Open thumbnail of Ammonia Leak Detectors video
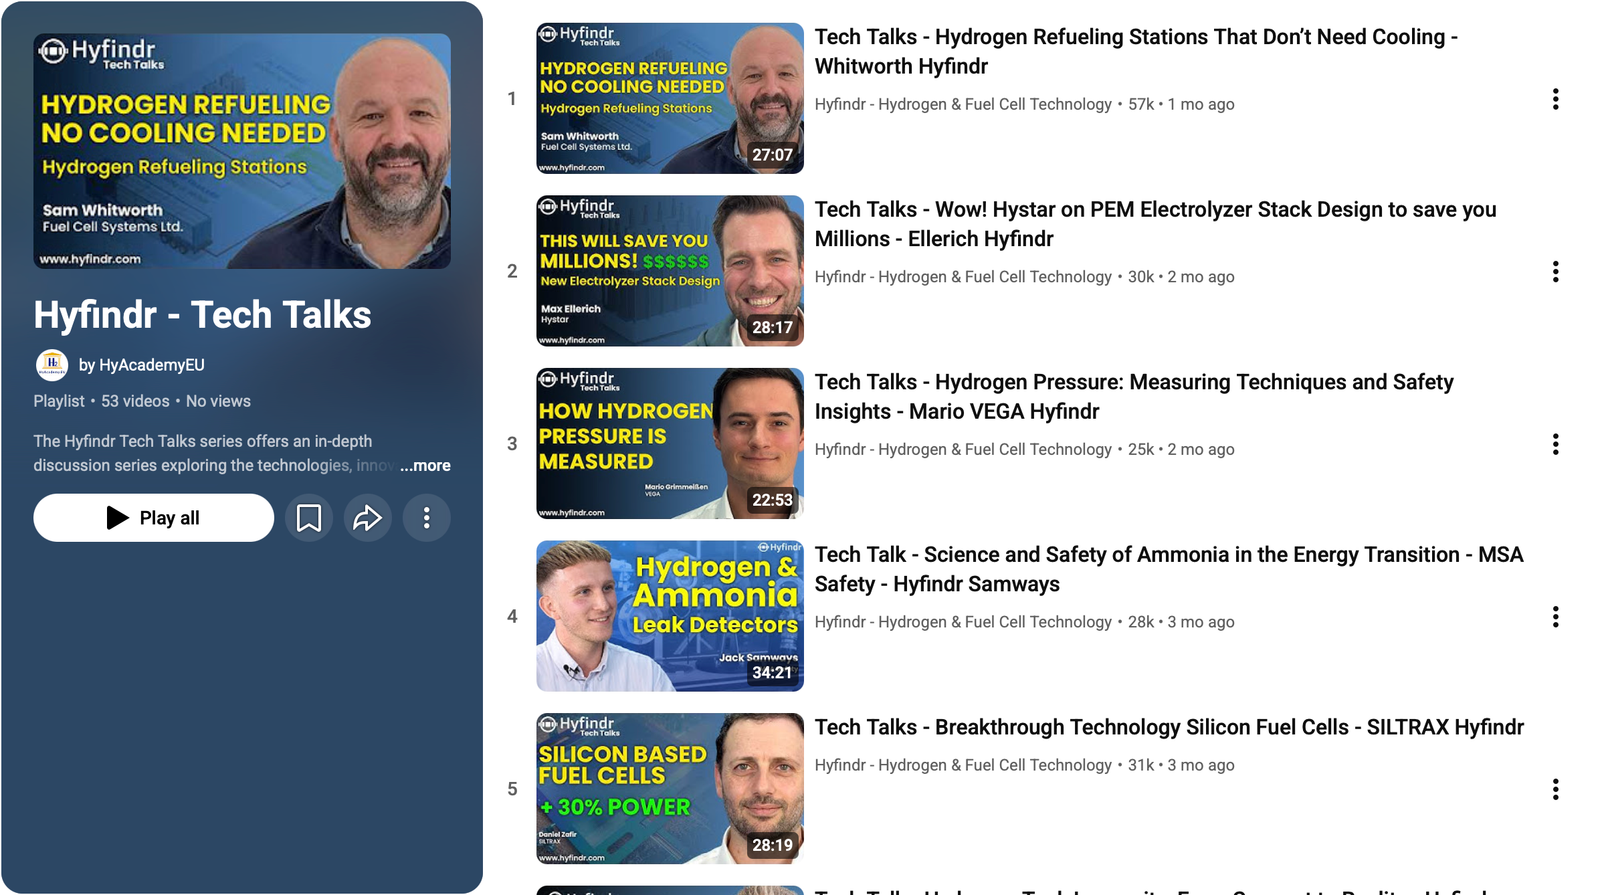 [670, 616]
